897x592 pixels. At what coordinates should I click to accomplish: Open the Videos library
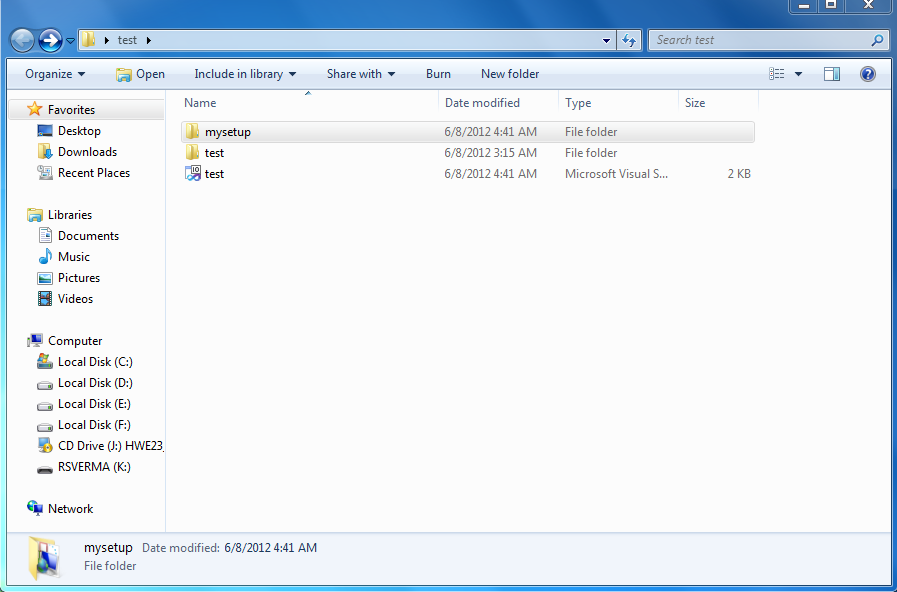[75, 299]
